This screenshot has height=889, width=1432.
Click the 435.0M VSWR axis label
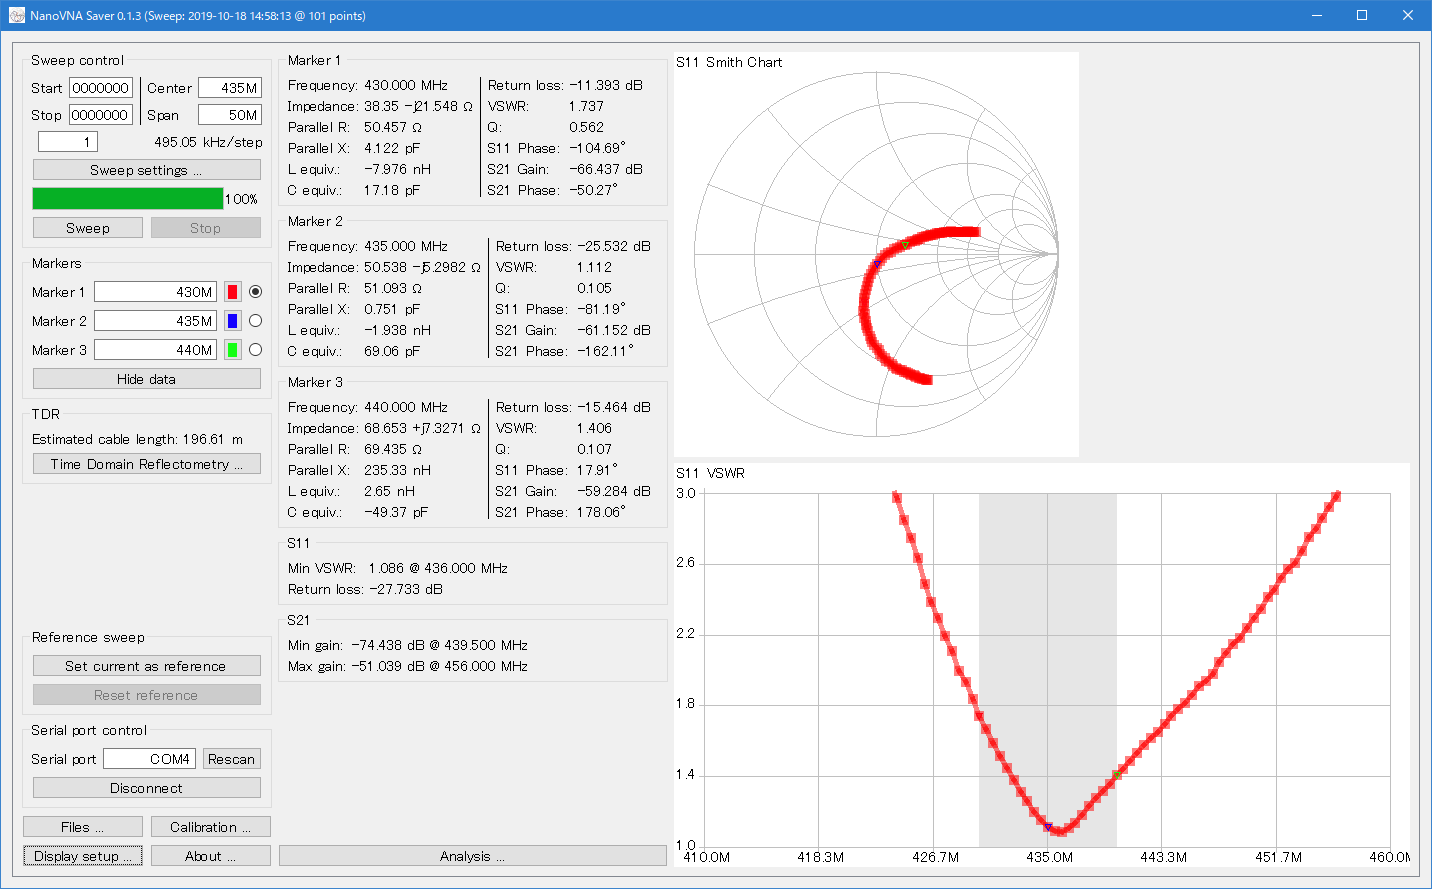point(1049,857)
